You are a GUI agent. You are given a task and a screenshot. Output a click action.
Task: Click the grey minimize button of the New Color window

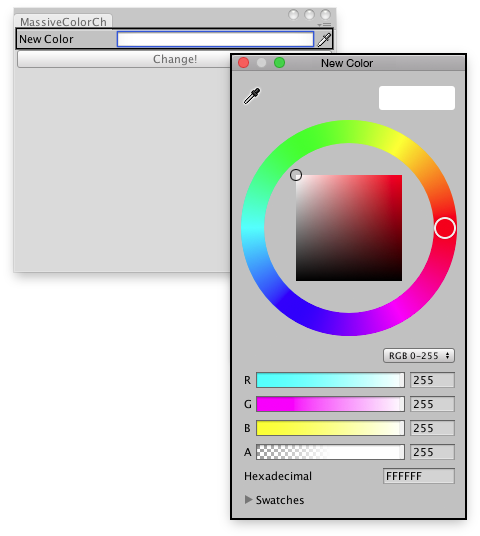262,63
